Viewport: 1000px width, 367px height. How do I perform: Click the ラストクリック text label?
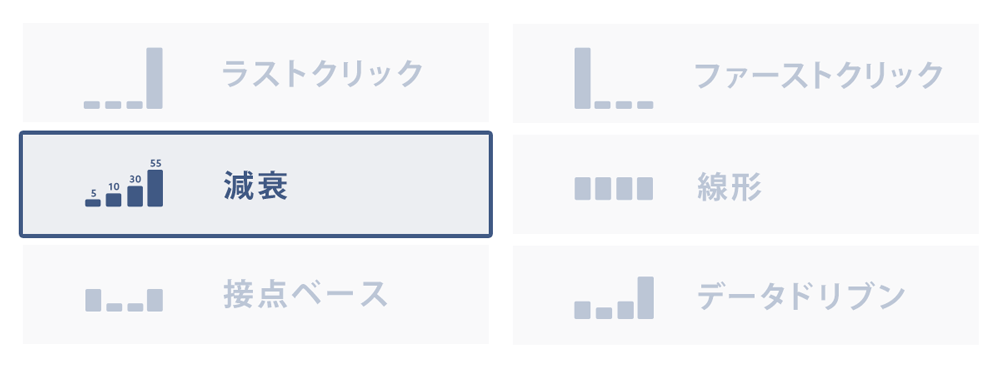point(323,73)
